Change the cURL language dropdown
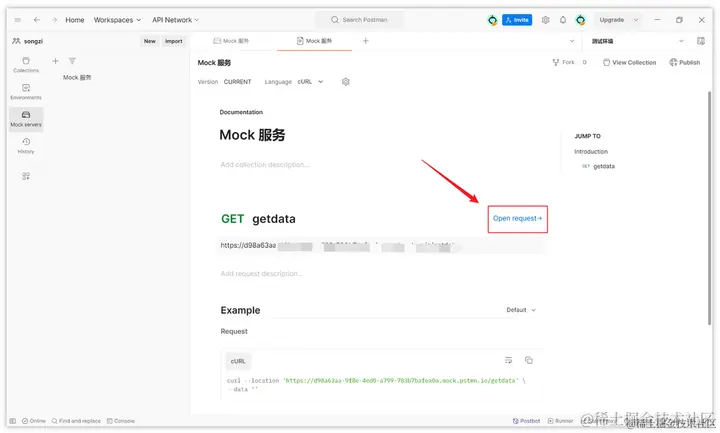 coord(310,82)
